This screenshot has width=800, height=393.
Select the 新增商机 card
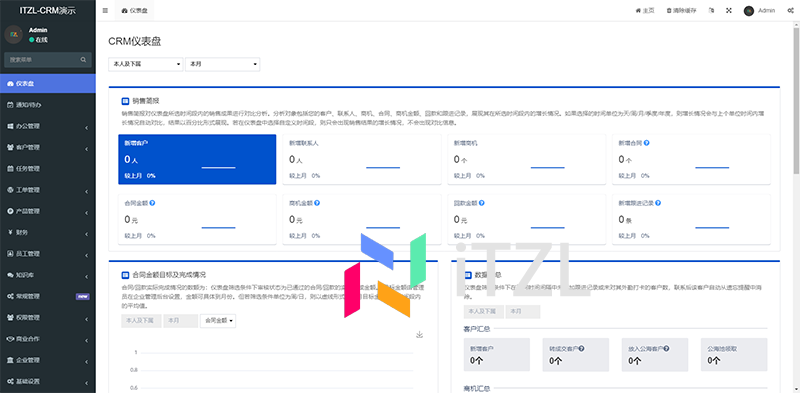tap(527, 159)
